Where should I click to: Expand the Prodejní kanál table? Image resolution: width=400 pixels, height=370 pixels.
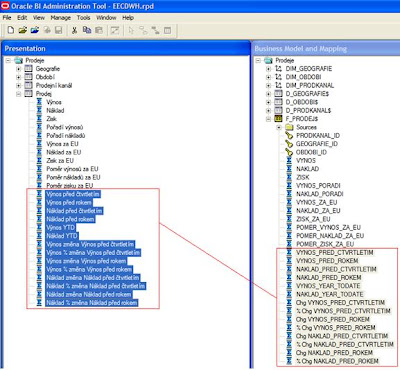[x=19, y=85]
